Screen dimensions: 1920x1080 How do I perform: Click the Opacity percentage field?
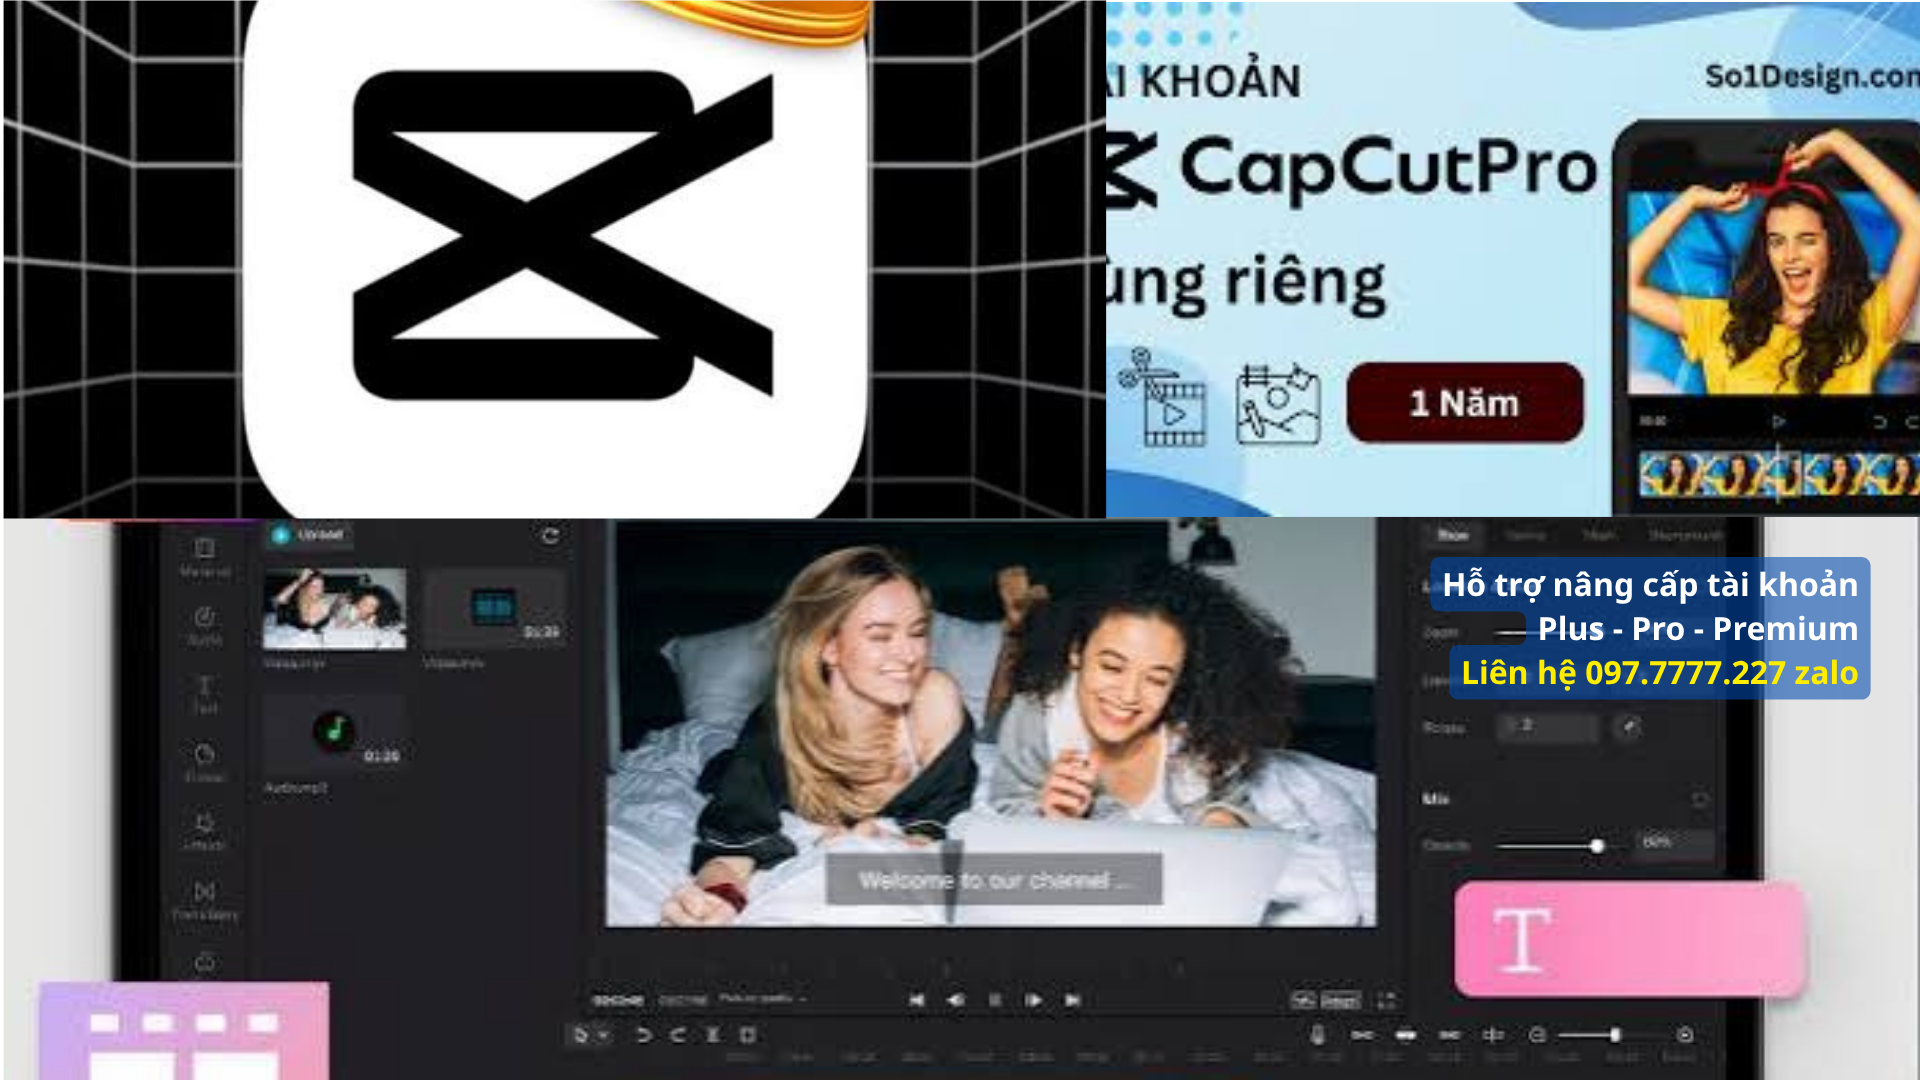point(1676,843)
